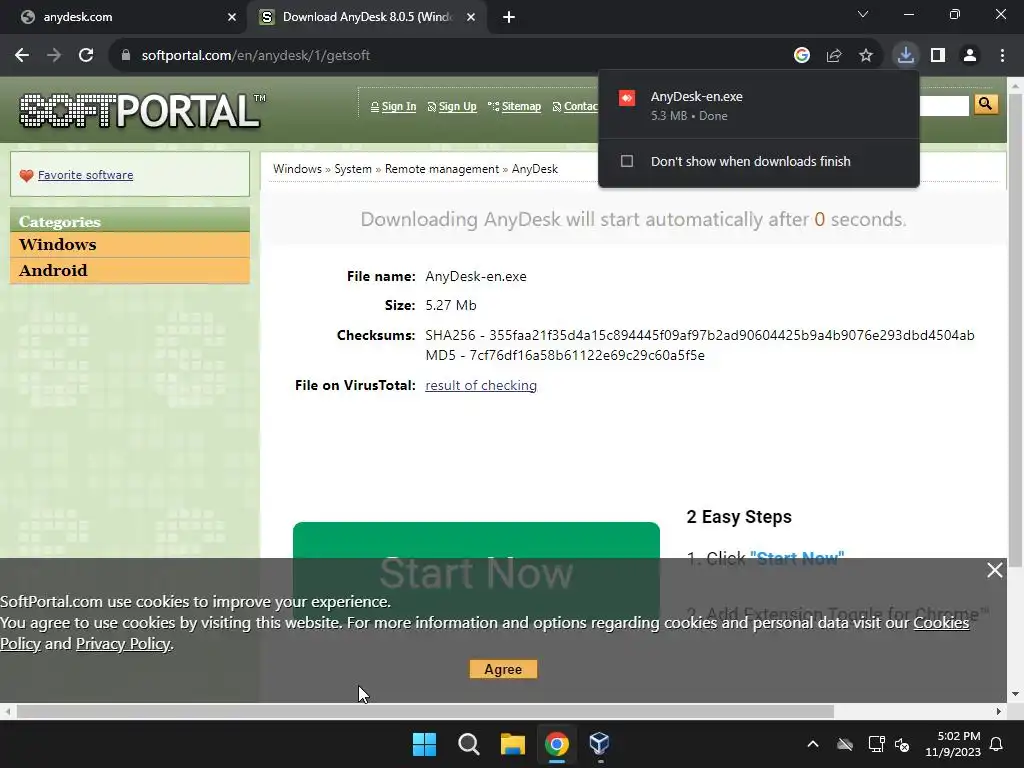Open the Chrome three-dot menu
Image resolution: width=1024 pixels, height=768 pixels.
coord(1002,56)
